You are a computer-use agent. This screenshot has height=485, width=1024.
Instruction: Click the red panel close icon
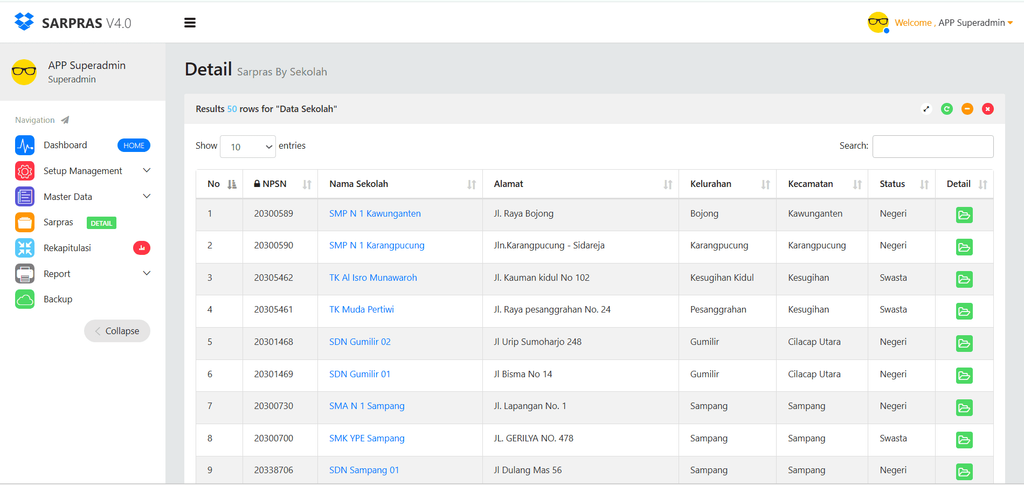click(x=987, y=109)
